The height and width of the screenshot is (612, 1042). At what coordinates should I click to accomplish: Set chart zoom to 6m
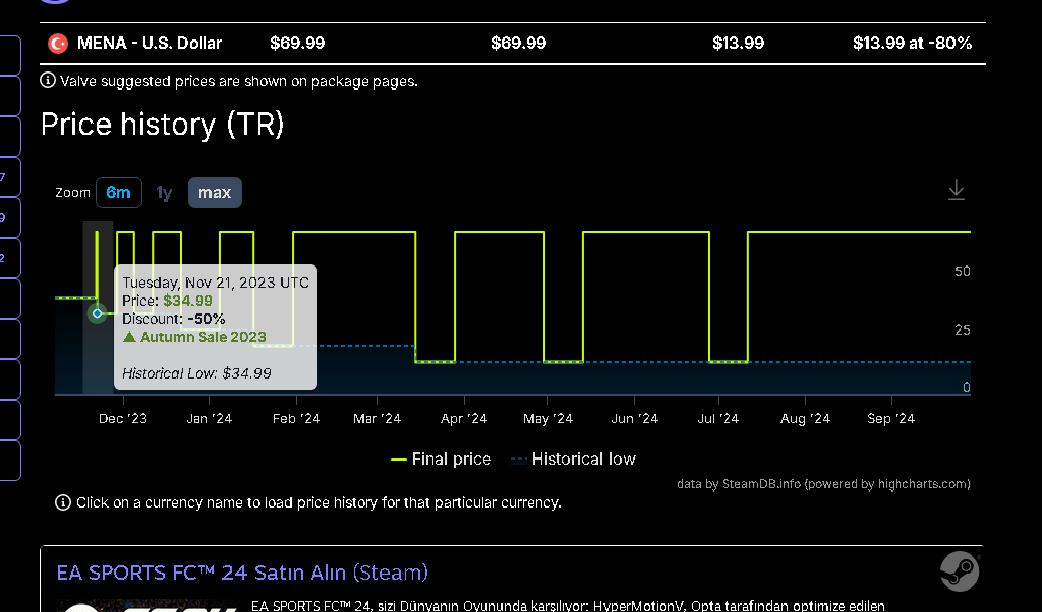(x=118, y=193)
